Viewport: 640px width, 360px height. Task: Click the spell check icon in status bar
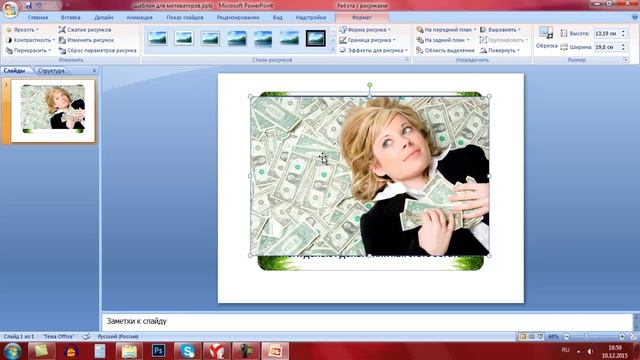pos(86,337)
